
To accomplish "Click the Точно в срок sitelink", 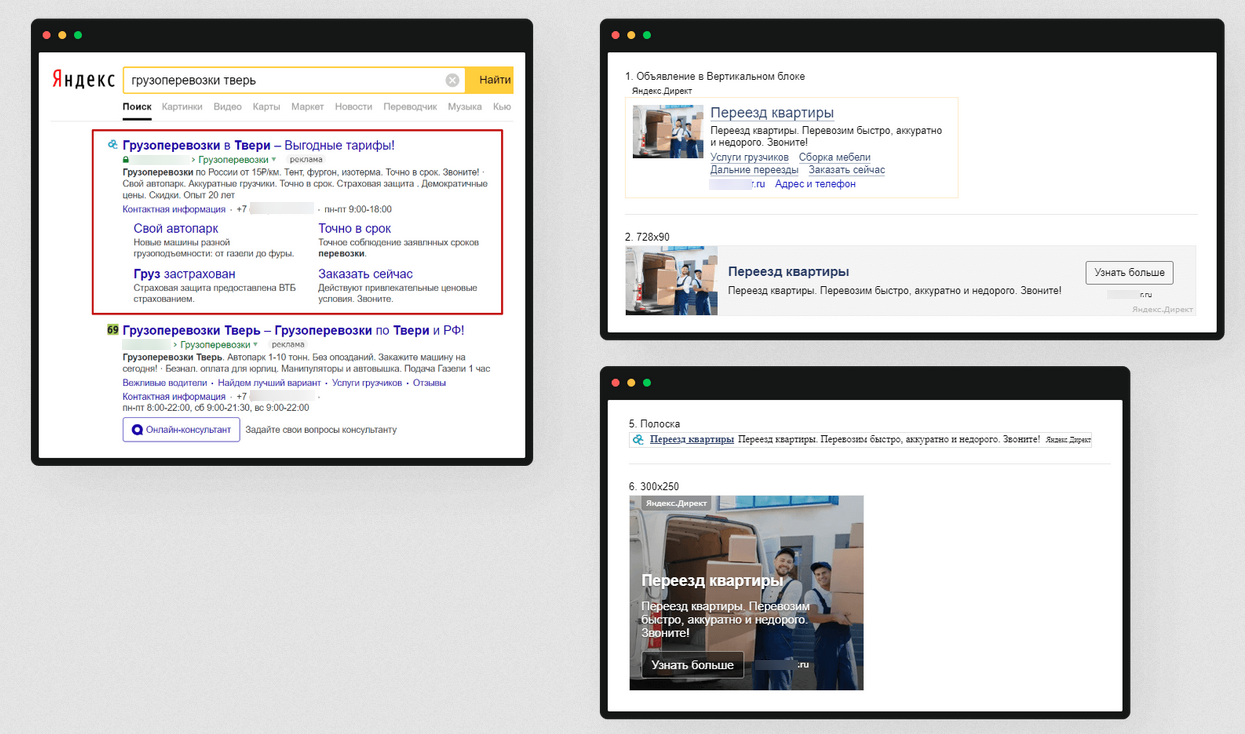I will point(355,228).
